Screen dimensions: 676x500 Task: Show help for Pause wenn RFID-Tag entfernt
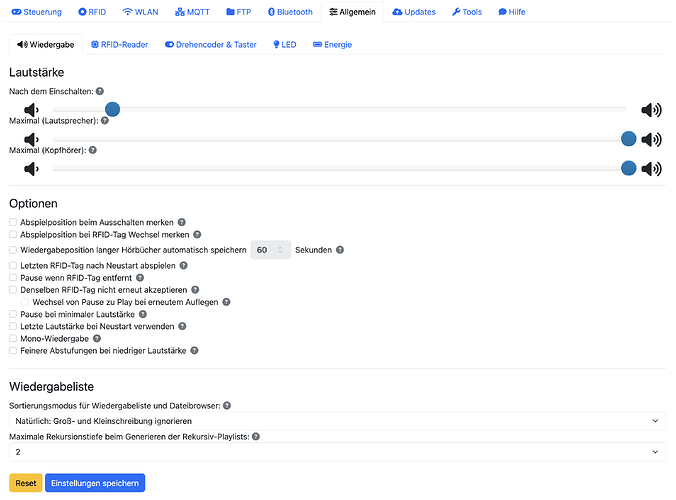[x=140, y=278]
